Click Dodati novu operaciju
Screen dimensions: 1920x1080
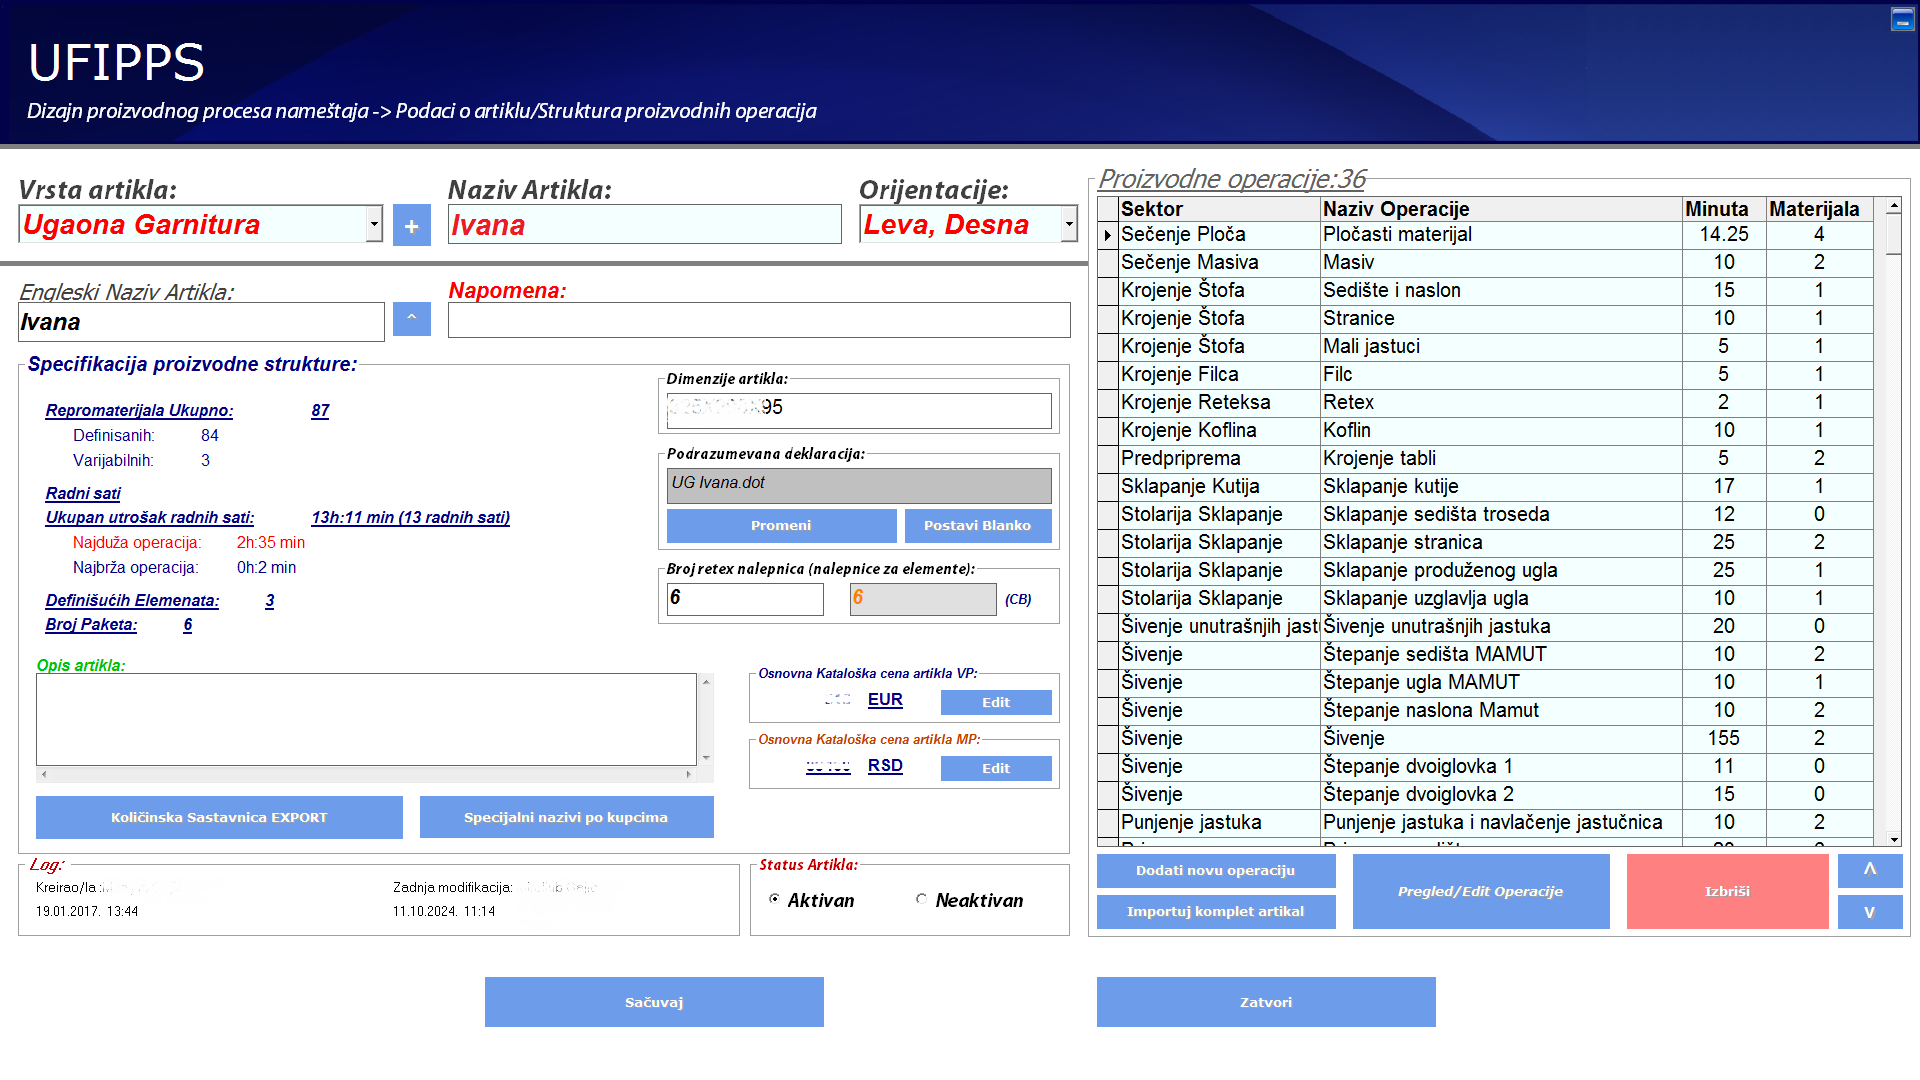(x=1216, y=870)
